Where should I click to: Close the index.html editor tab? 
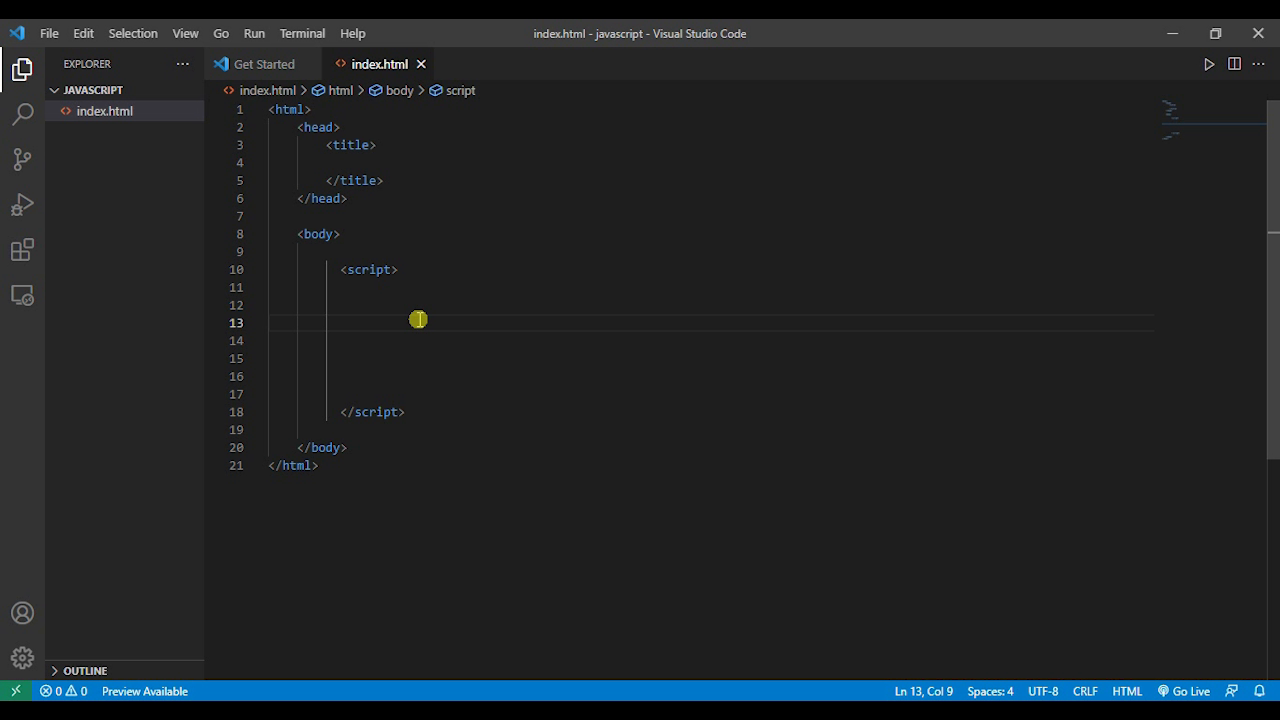pos(421,64)
